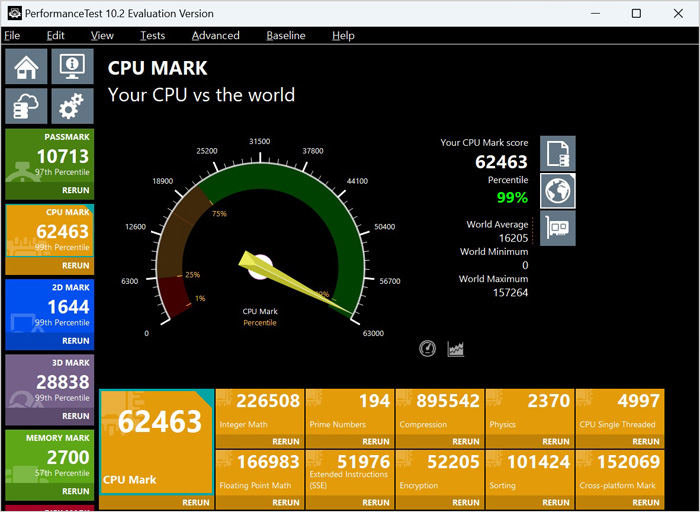Click the World Maximum 157264 value

pos(510,292)
